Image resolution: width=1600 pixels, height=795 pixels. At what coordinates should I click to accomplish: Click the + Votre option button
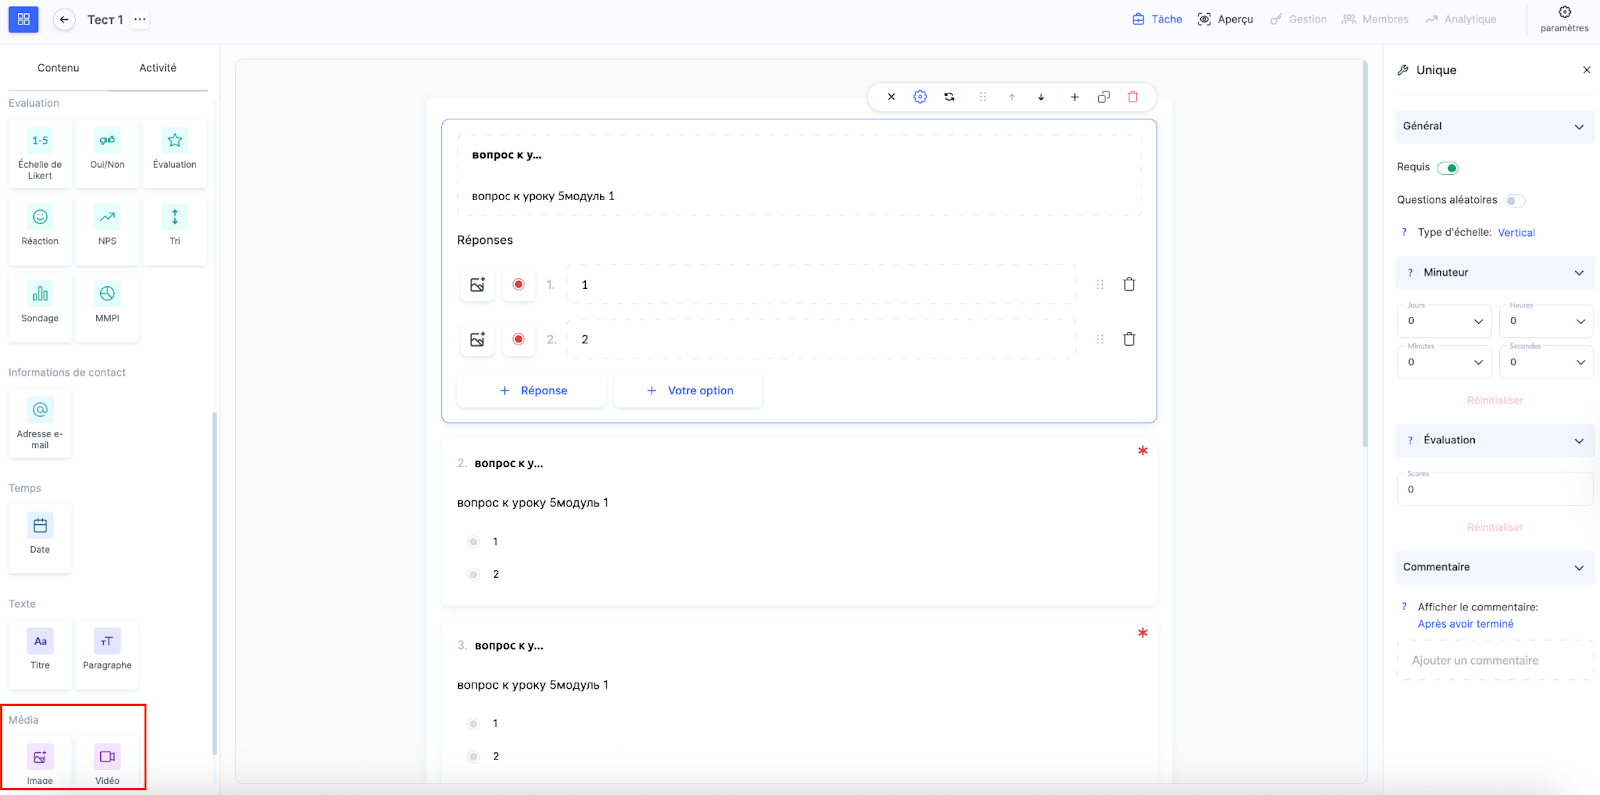[688, 391]
